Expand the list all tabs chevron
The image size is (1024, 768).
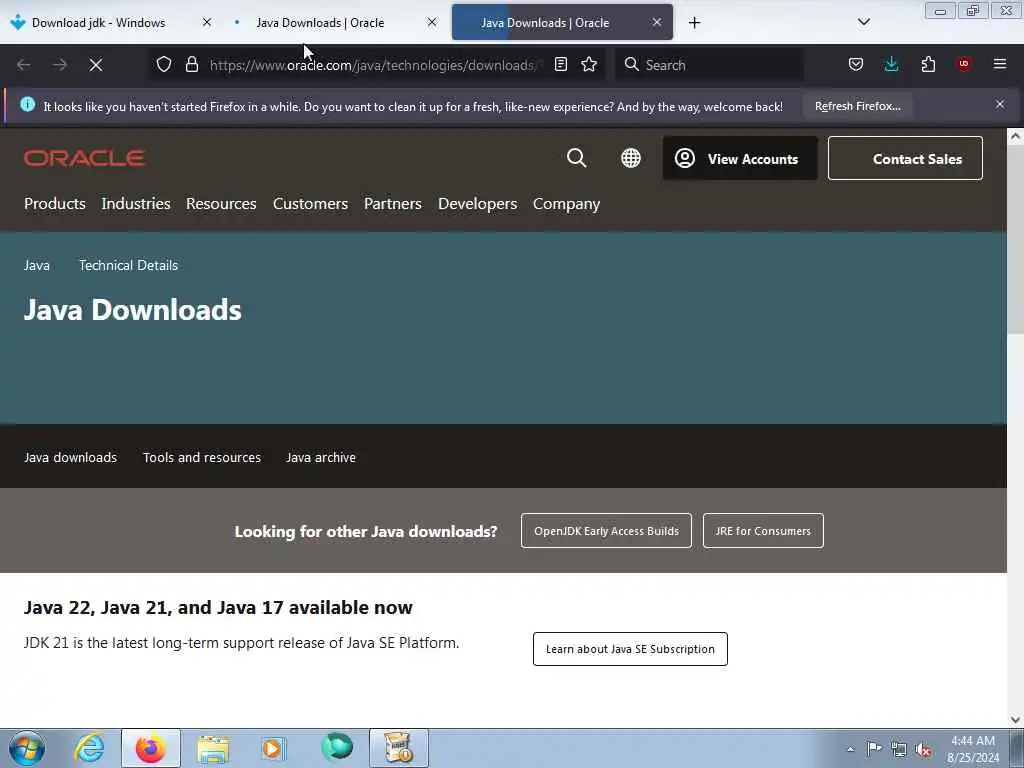coord(863,22)
